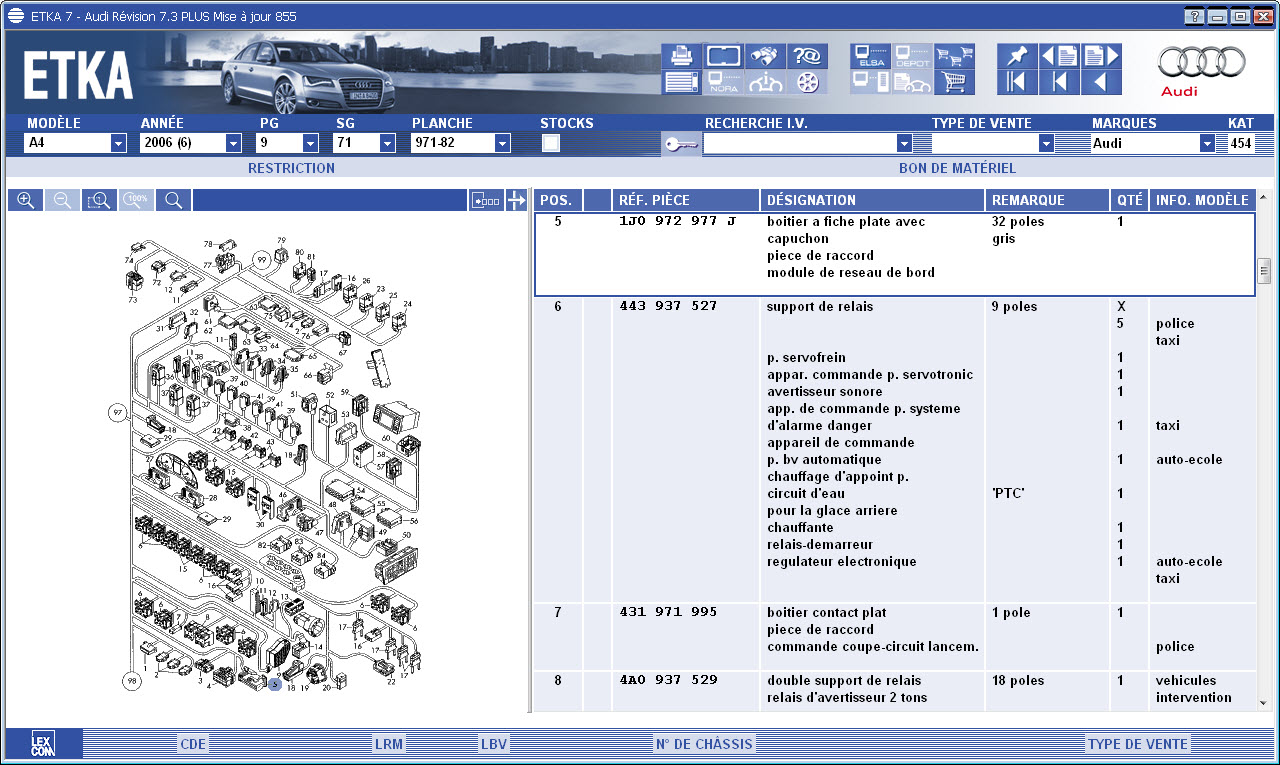Viewport: 1280px width, 765px height.
Task: Click the N° DE CHÂSSIS button
Action: [703, 744]
